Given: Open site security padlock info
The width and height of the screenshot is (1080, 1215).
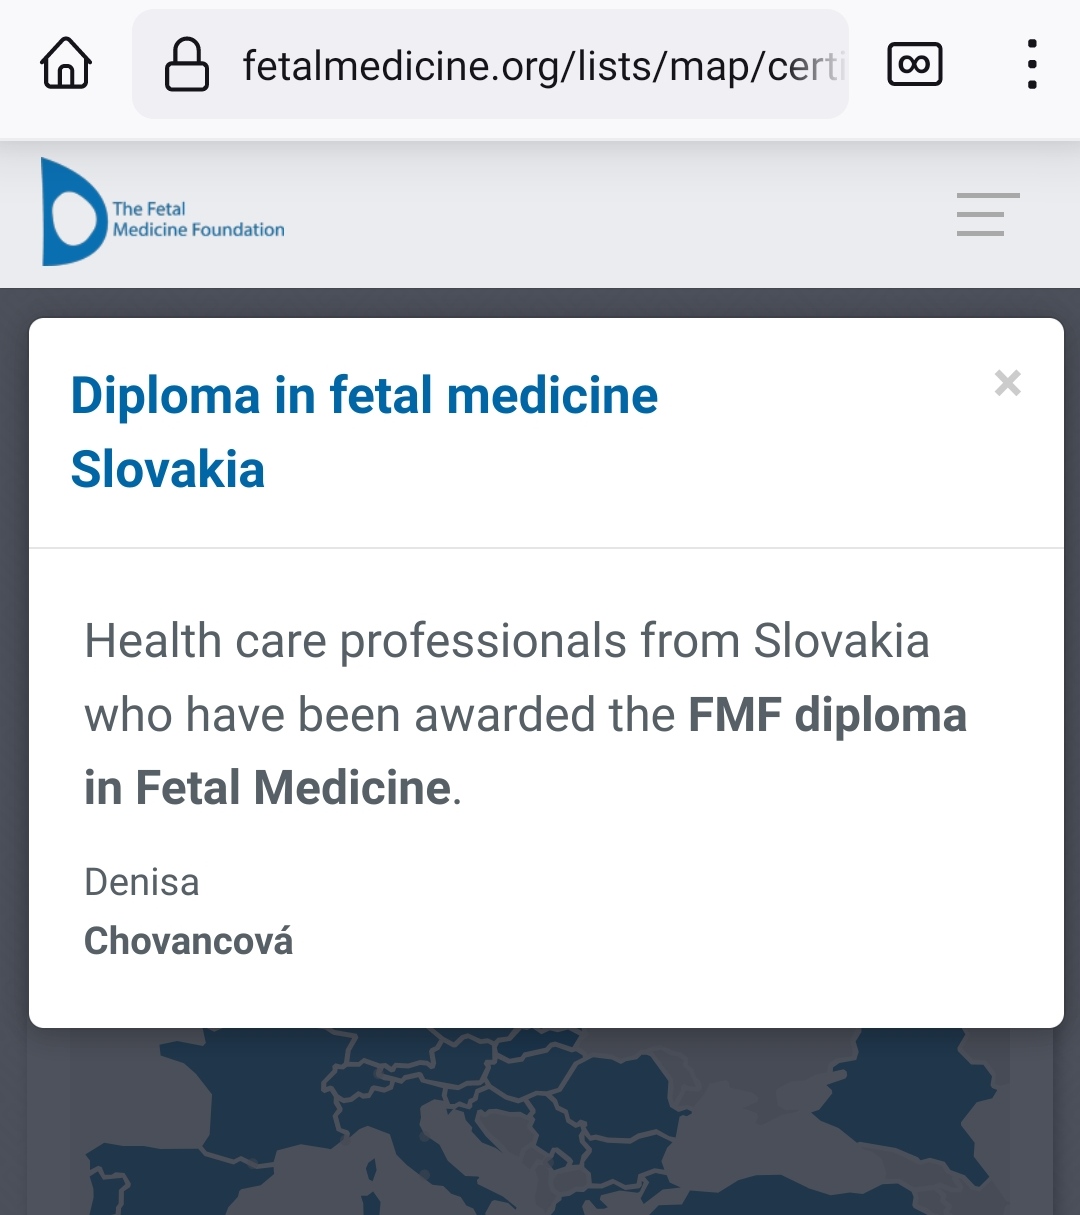Looking at the screenshot, I should coord(187,65).
